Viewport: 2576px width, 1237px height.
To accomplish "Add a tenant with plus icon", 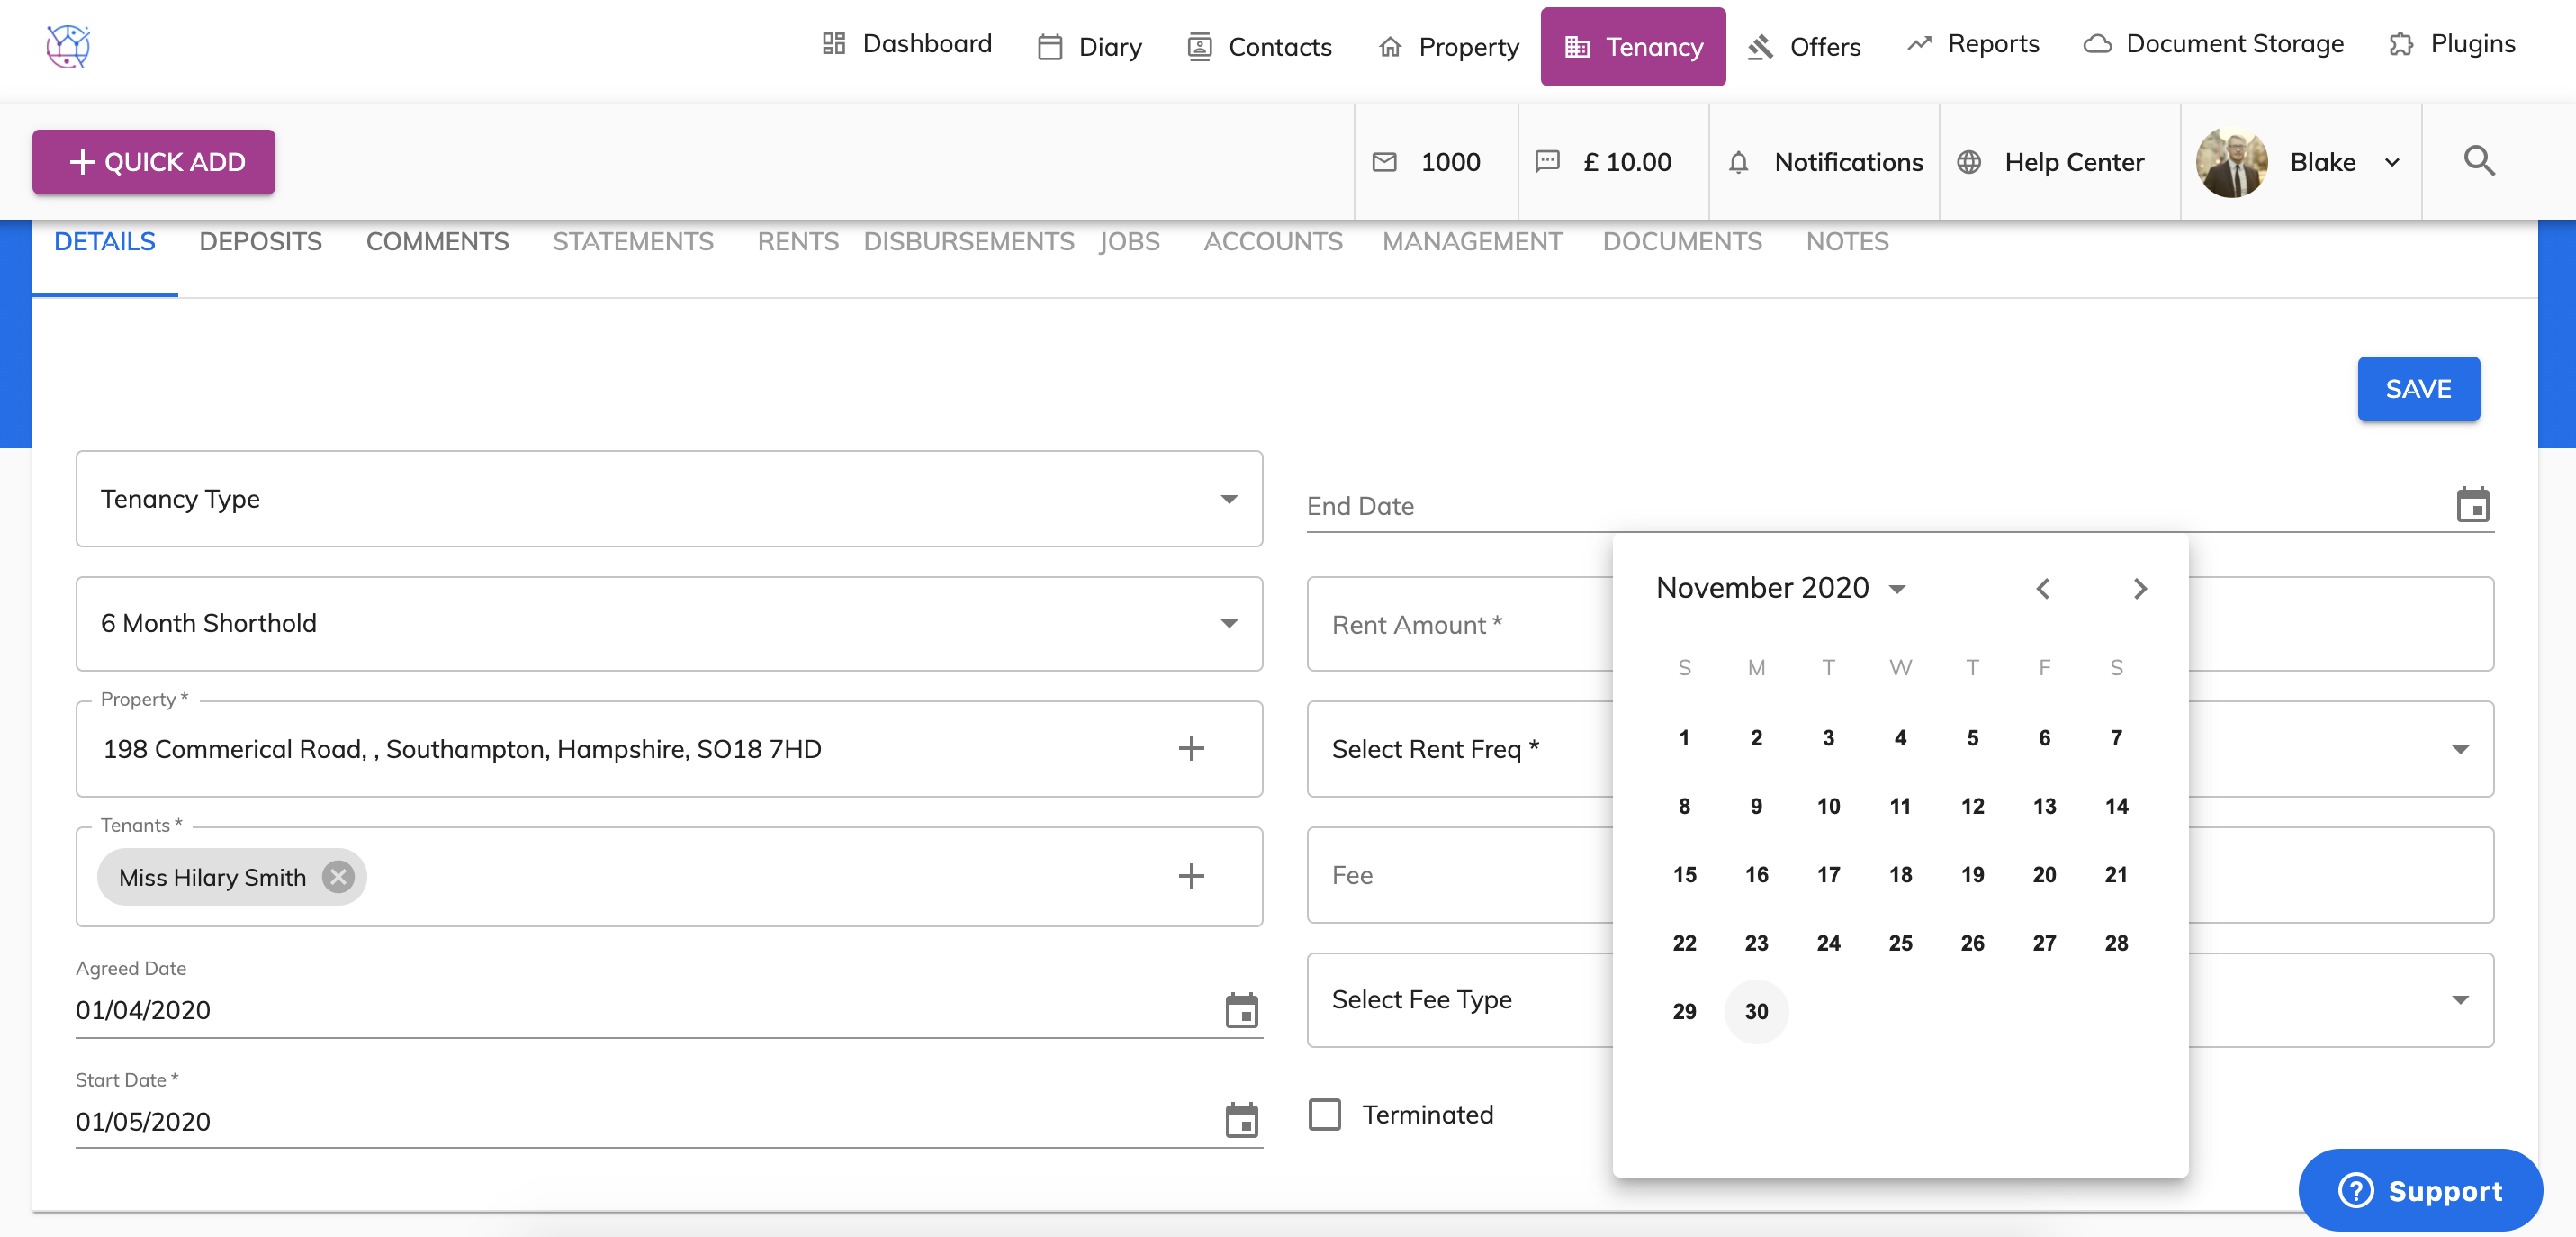I will tap(1190, 876).
